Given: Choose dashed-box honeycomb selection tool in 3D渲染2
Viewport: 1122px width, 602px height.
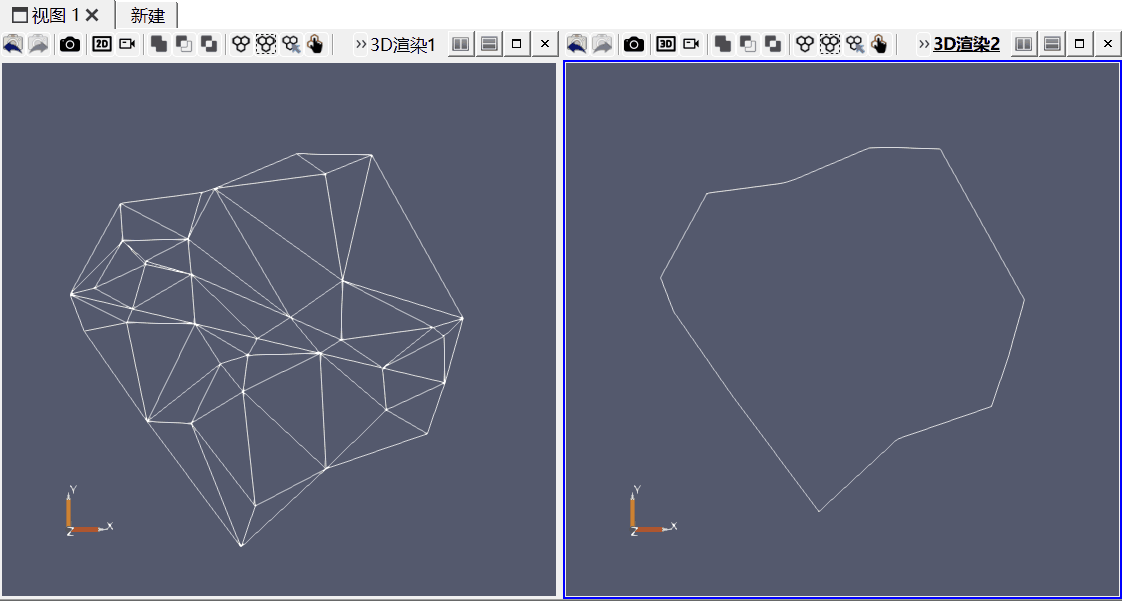Looking at the screenshot, I should pos(830,44).
